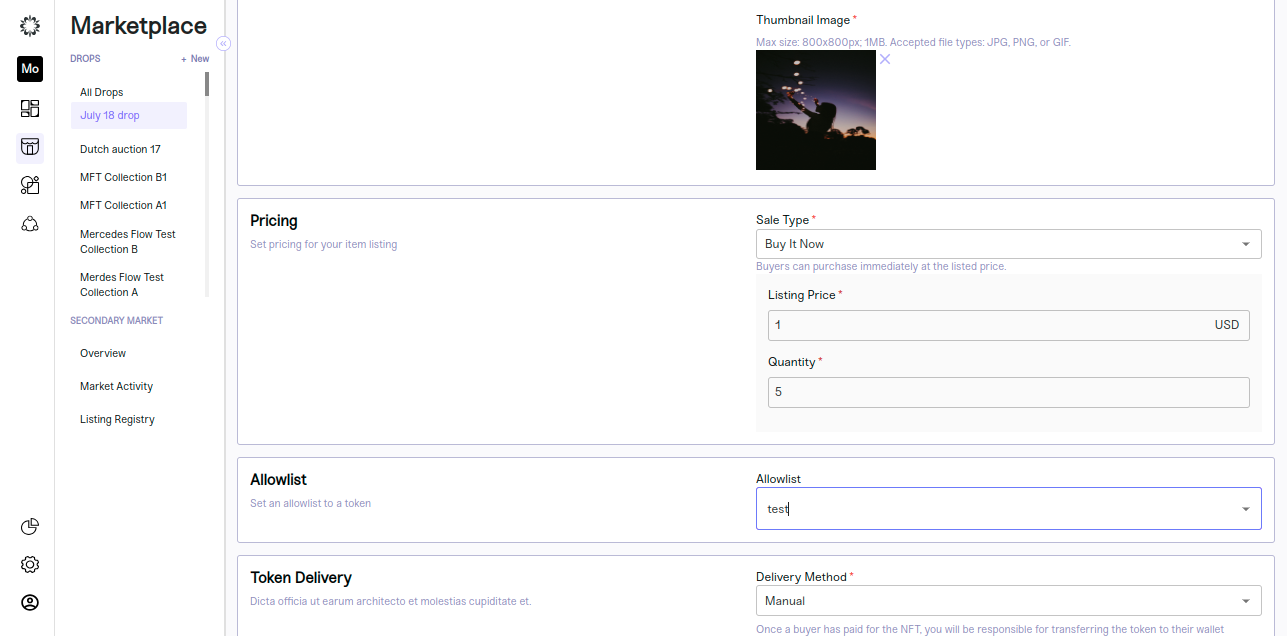The width and height of the screenshot is (1287, 636).
Task: Expand the Allowlist dropdown arrow
Action: [1246, 509]
